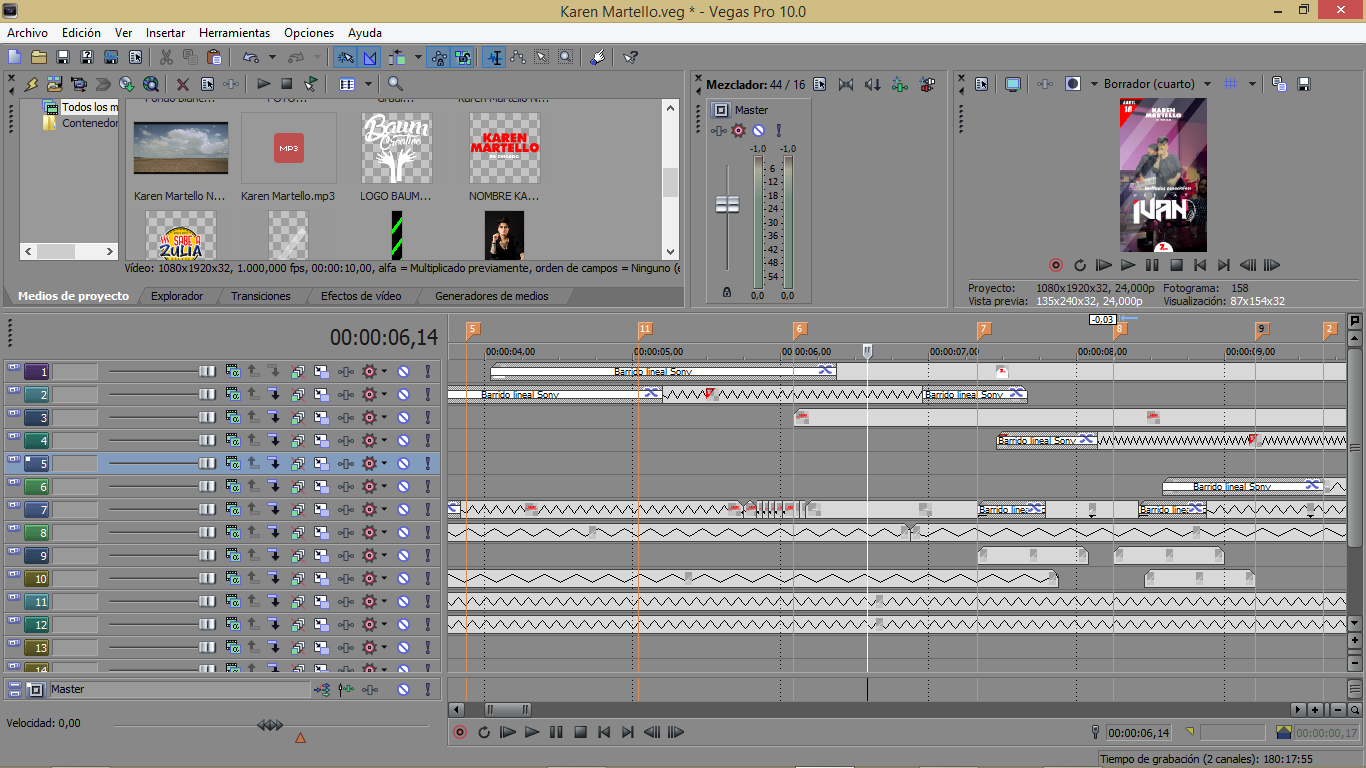Click the Downmix Output icon in mixer
Screen dimensions: 1366x768
(x=846, y=85)
